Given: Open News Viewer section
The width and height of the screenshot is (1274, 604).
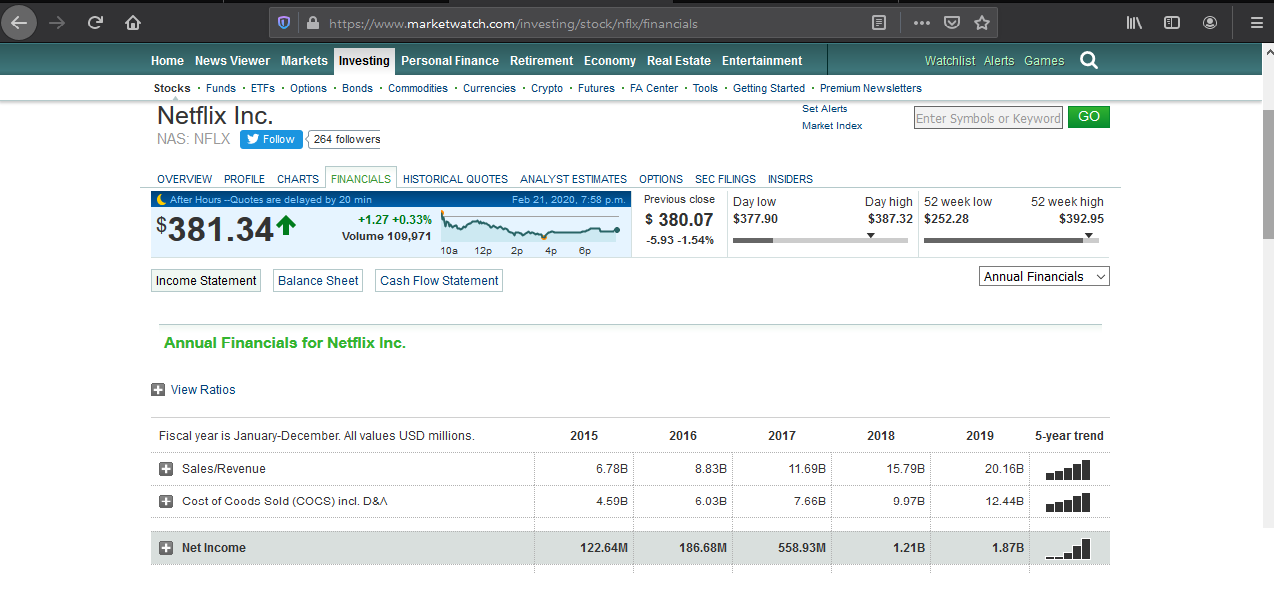Looking at the screenshot, I should (232, 61).
